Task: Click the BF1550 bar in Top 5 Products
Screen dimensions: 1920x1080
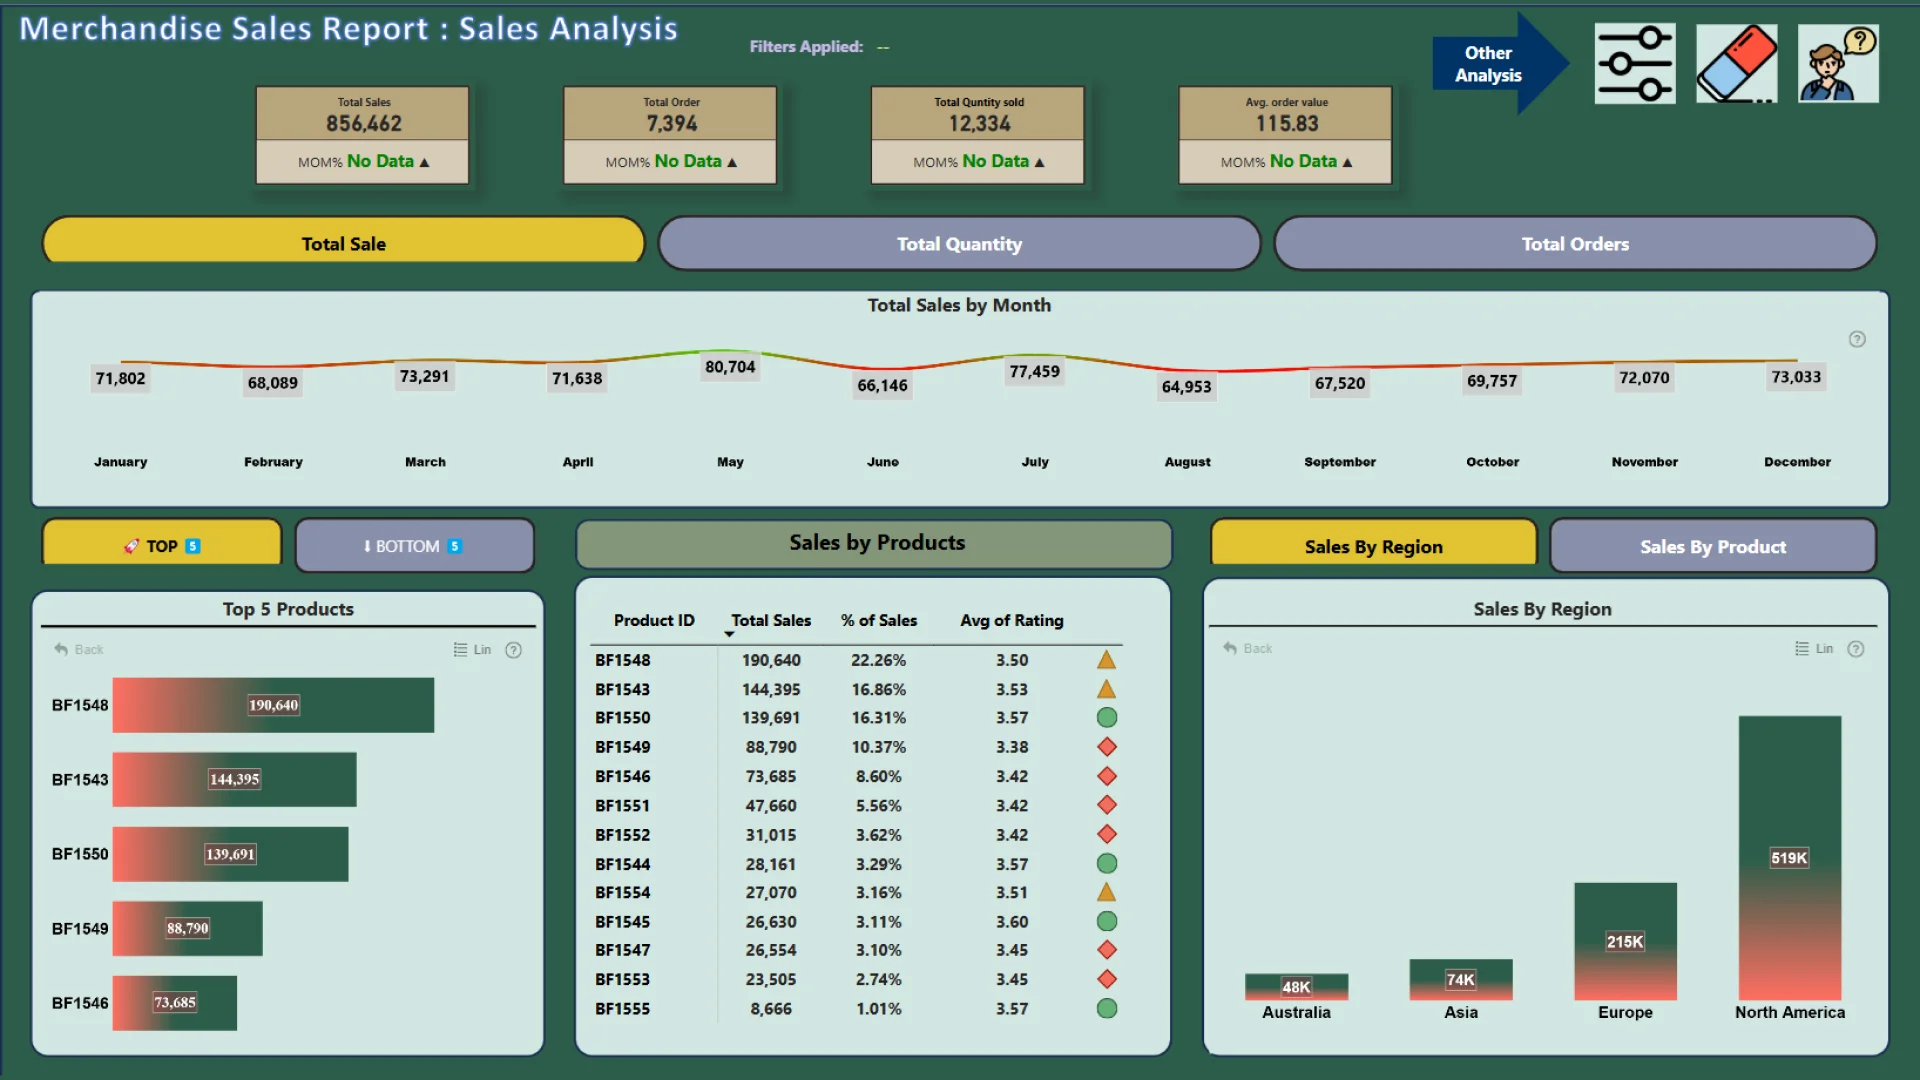Action: click(230, 854)
